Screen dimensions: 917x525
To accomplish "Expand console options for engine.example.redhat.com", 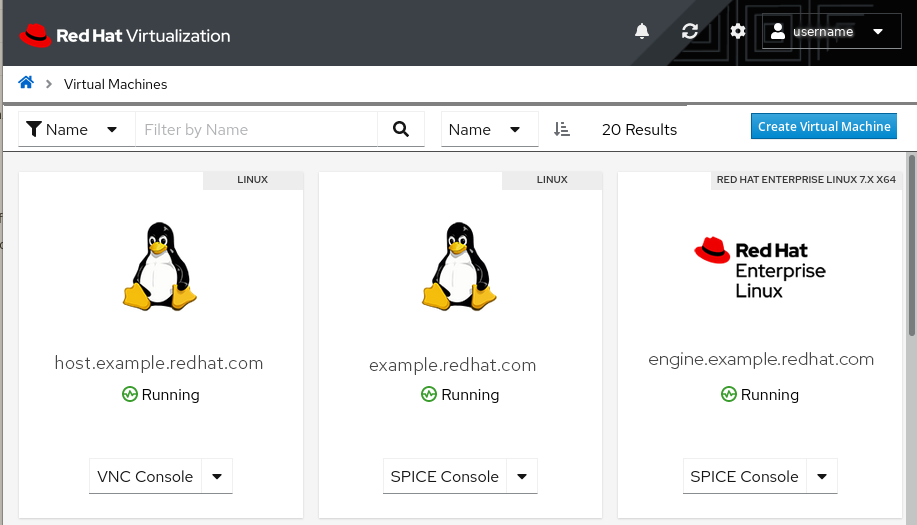I will (x=822, y=477).
